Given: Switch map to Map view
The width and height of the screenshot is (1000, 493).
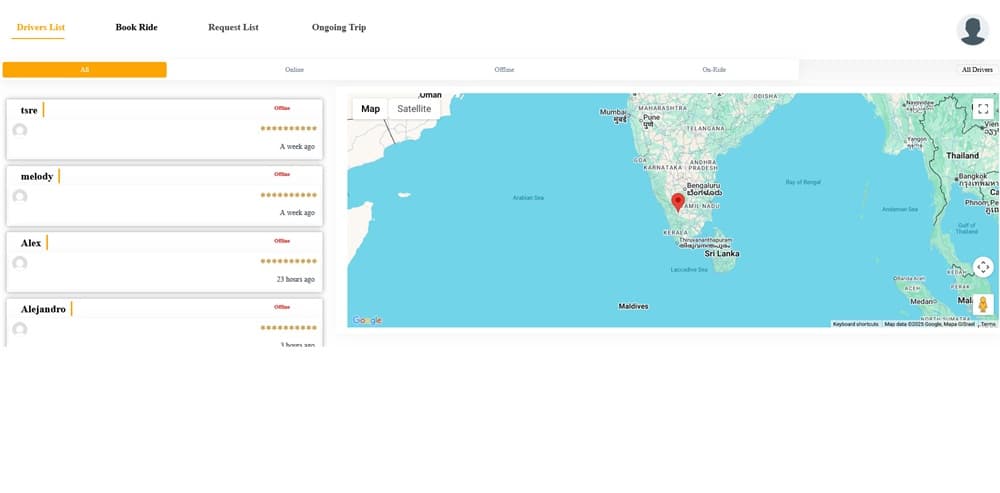Looking at the screenshot, I should [370, 109].
